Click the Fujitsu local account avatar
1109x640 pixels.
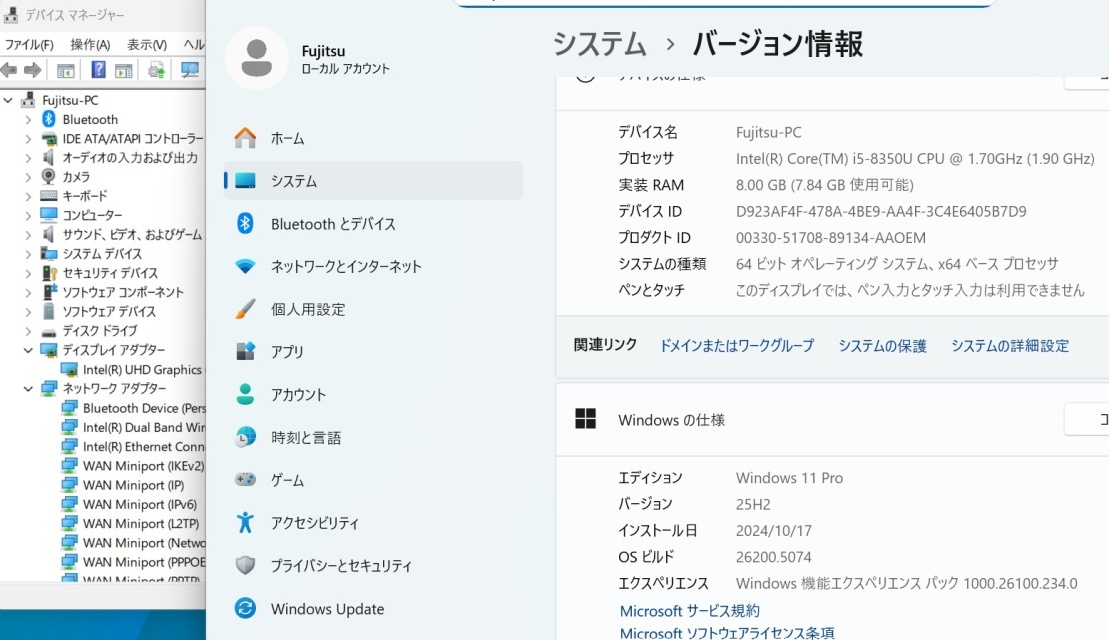pos(256,58)
